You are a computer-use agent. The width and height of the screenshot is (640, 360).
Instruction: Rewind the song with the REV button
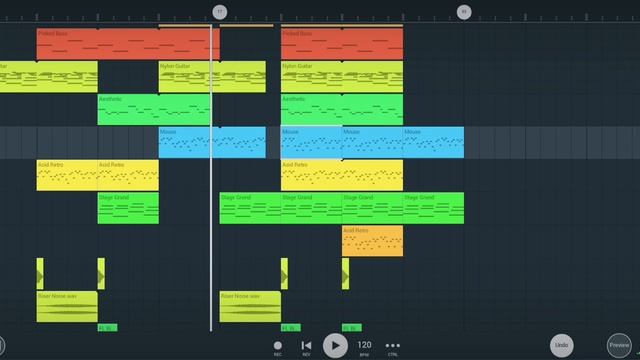306,348
